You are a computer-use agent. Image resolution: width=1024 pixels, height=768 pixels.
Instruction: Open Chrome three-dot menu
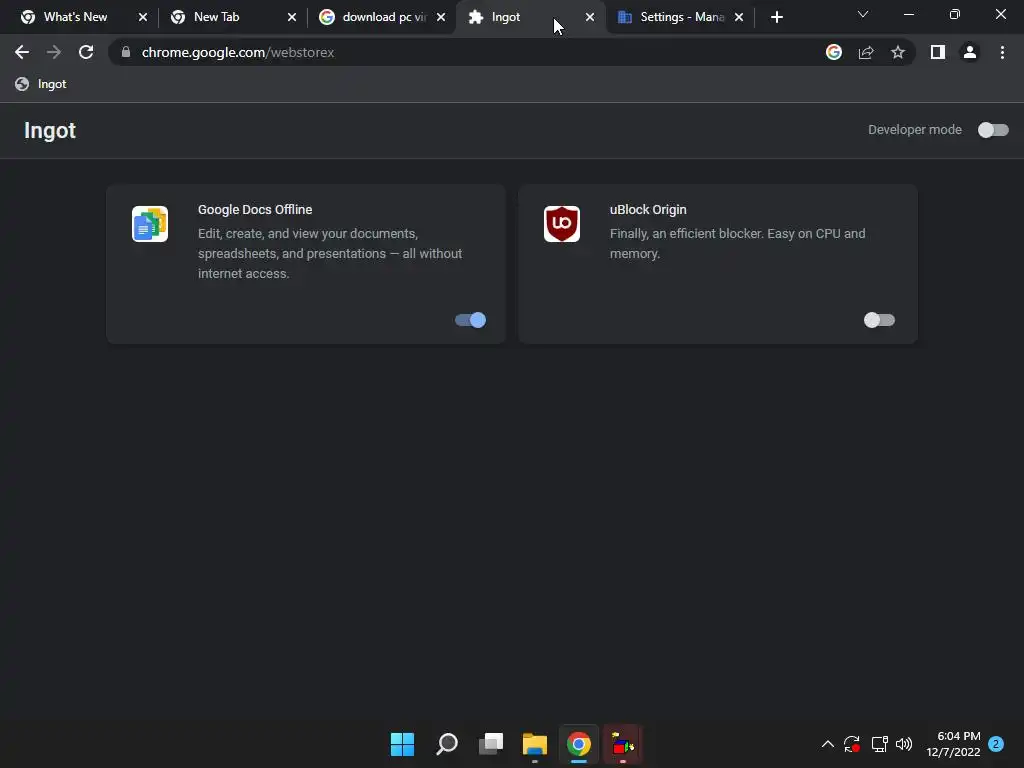[x=1002, y=52]
